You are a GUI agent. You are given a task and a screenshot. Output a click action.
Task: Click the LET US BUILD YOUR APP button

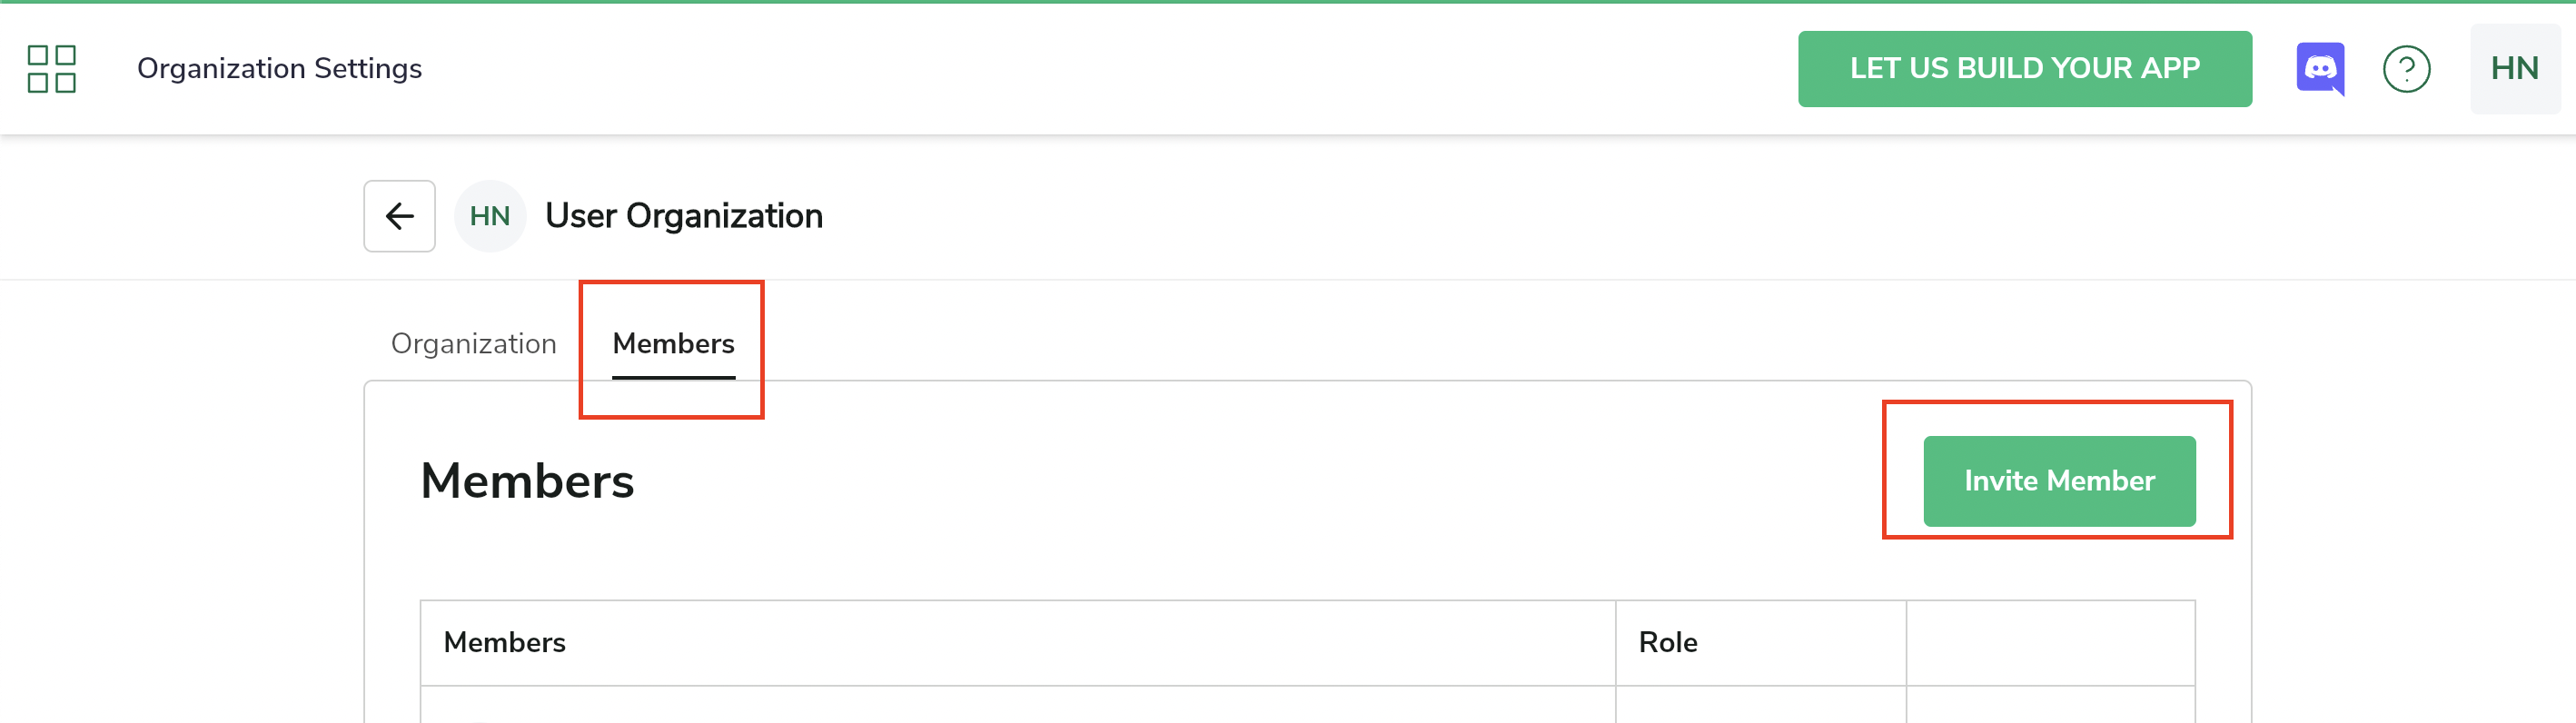[x=2024, y=69]
